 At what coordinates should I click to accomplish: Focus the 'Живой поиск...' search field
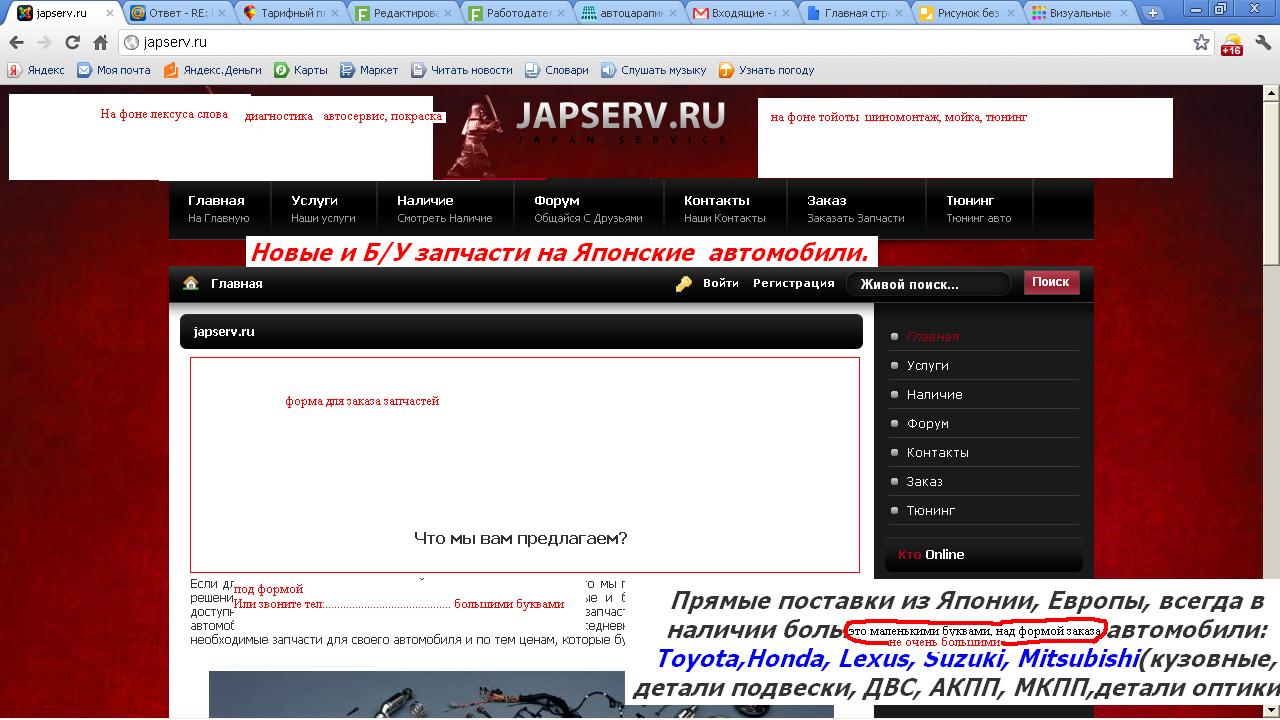click(x=930, y=284)
